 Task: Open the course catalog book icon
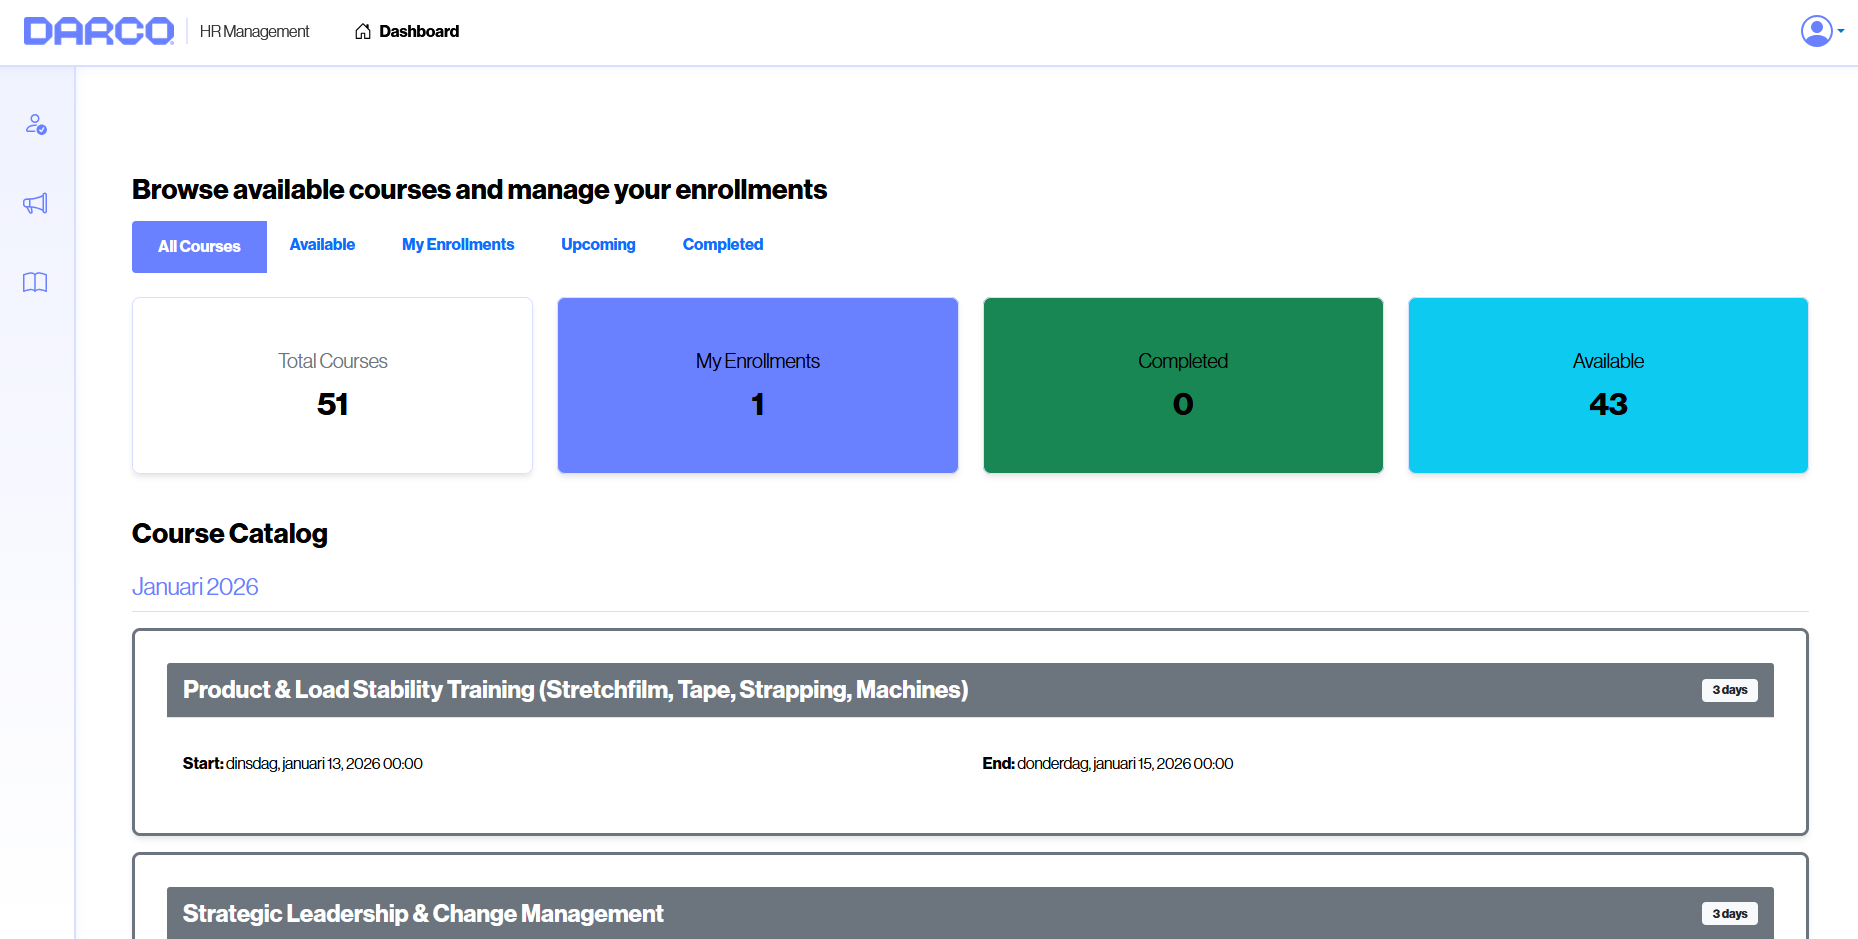pyautogui.click(x=36, y=283)
